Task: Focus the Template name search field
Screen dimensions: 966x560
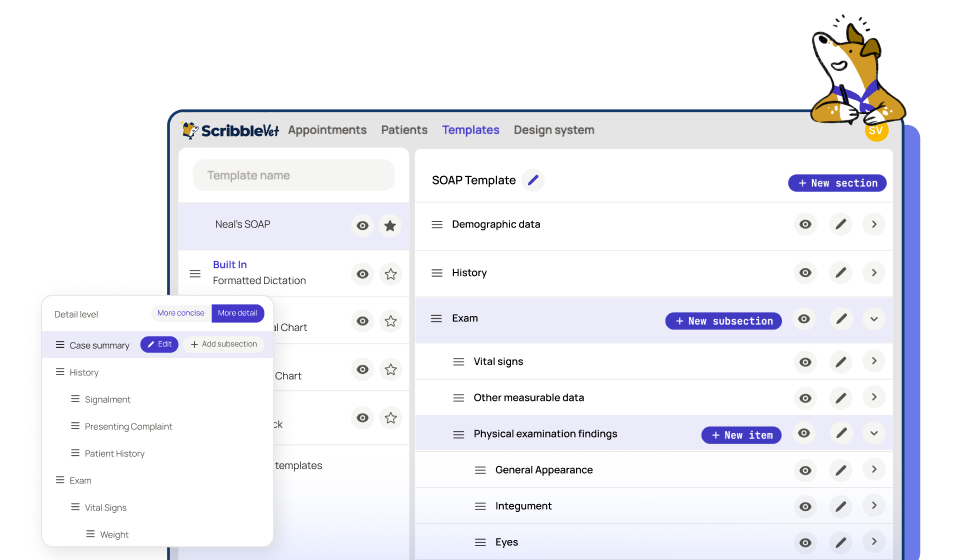Action: tap(294, 176)
